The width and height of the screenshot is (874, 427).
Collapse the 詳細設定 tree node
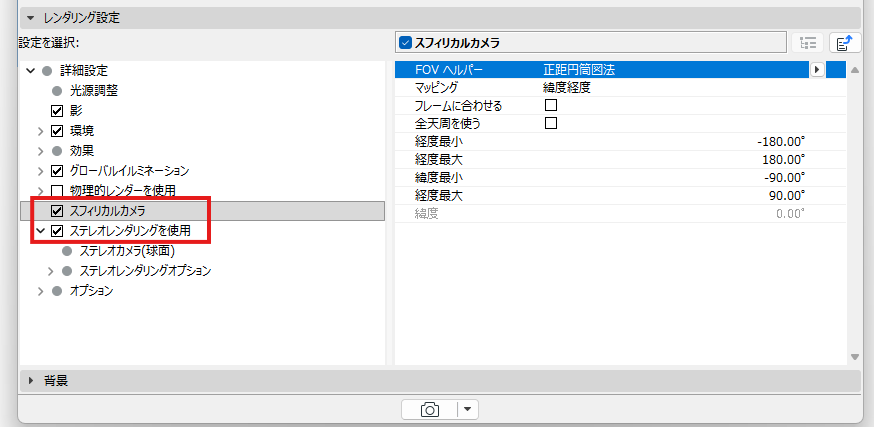coord(31,71)
